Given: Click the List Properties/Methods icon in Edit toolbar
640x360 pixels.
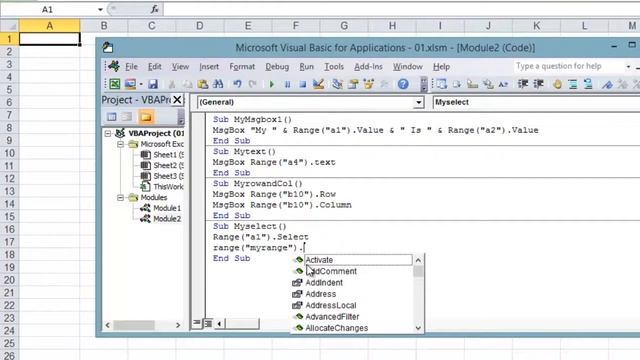Looking at the screenshot, I should tap(441, 84).
